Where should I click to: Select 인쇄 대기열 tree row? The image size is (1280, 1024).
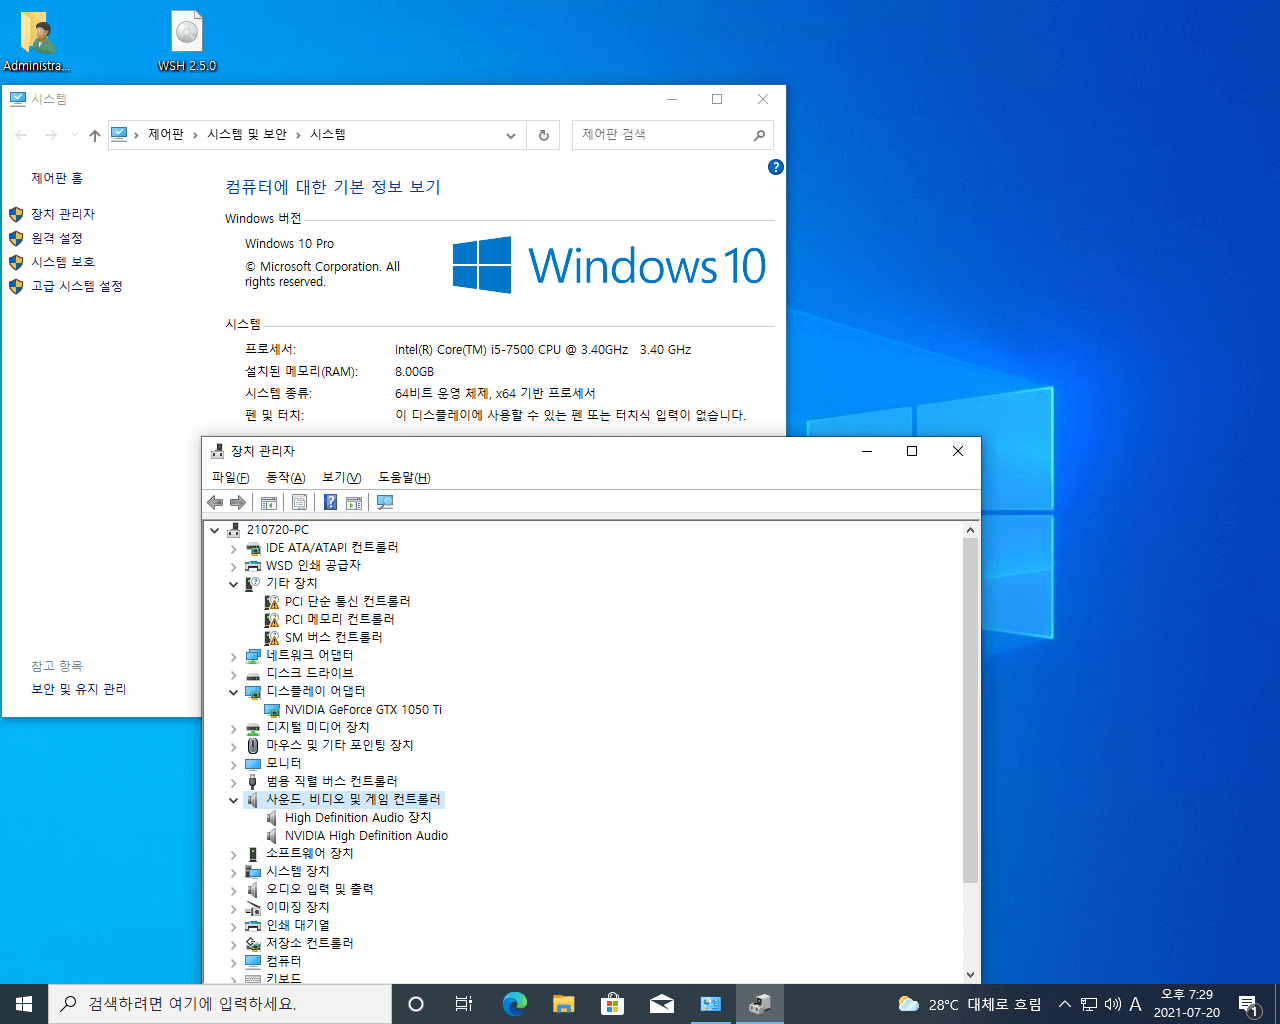pos(287,926)
